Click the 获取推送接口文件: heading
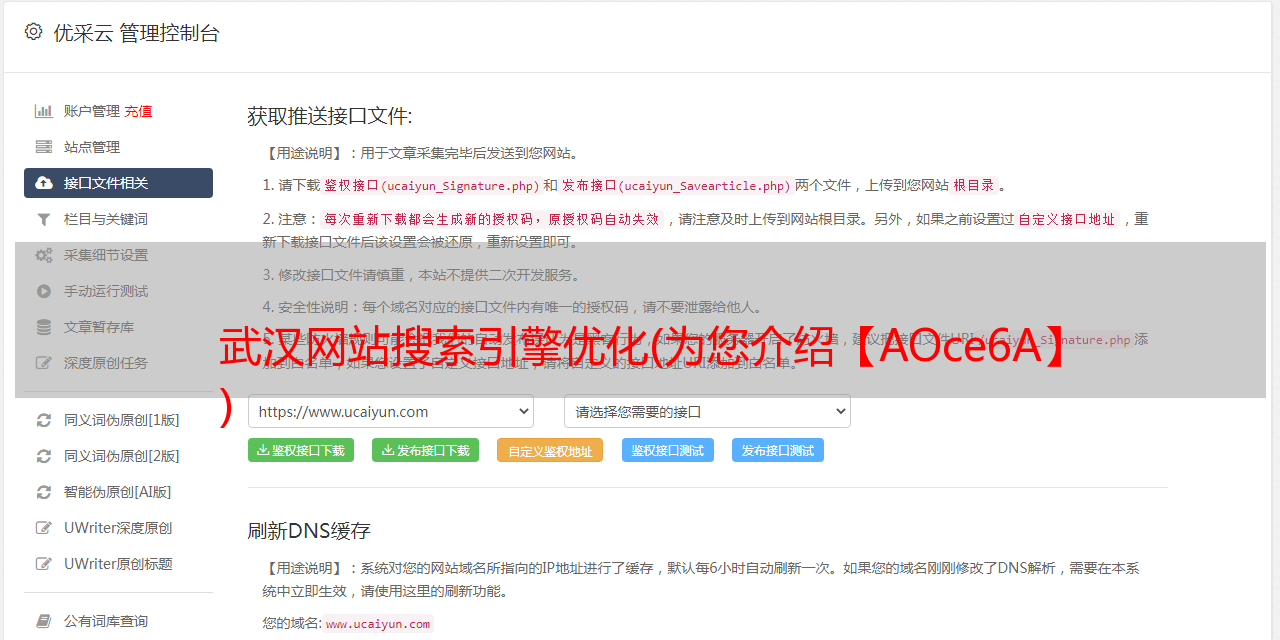The height and width of the screenshot is (640, 1280). 330,116
